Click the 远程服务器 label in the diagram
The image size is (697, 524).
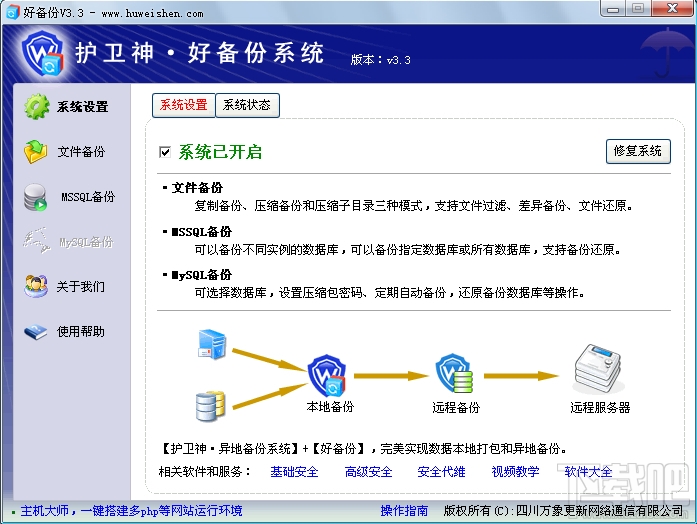click(600, 408)
